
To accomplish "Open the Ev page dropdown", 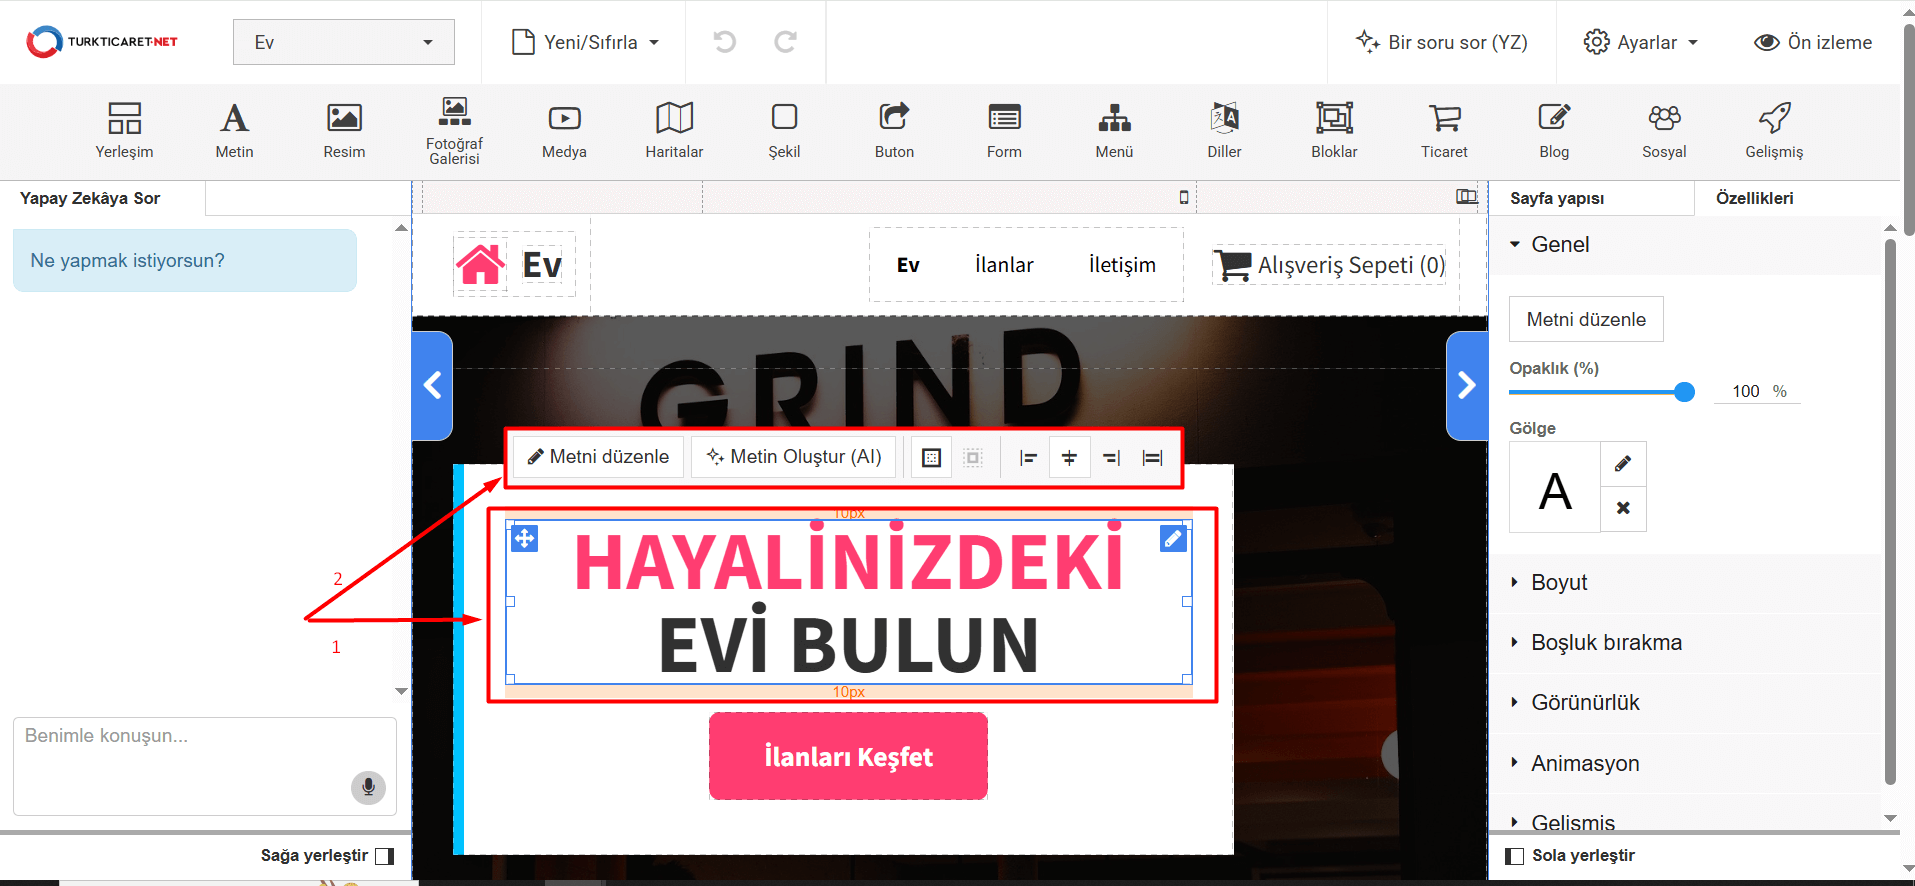I will pos(343,42).
